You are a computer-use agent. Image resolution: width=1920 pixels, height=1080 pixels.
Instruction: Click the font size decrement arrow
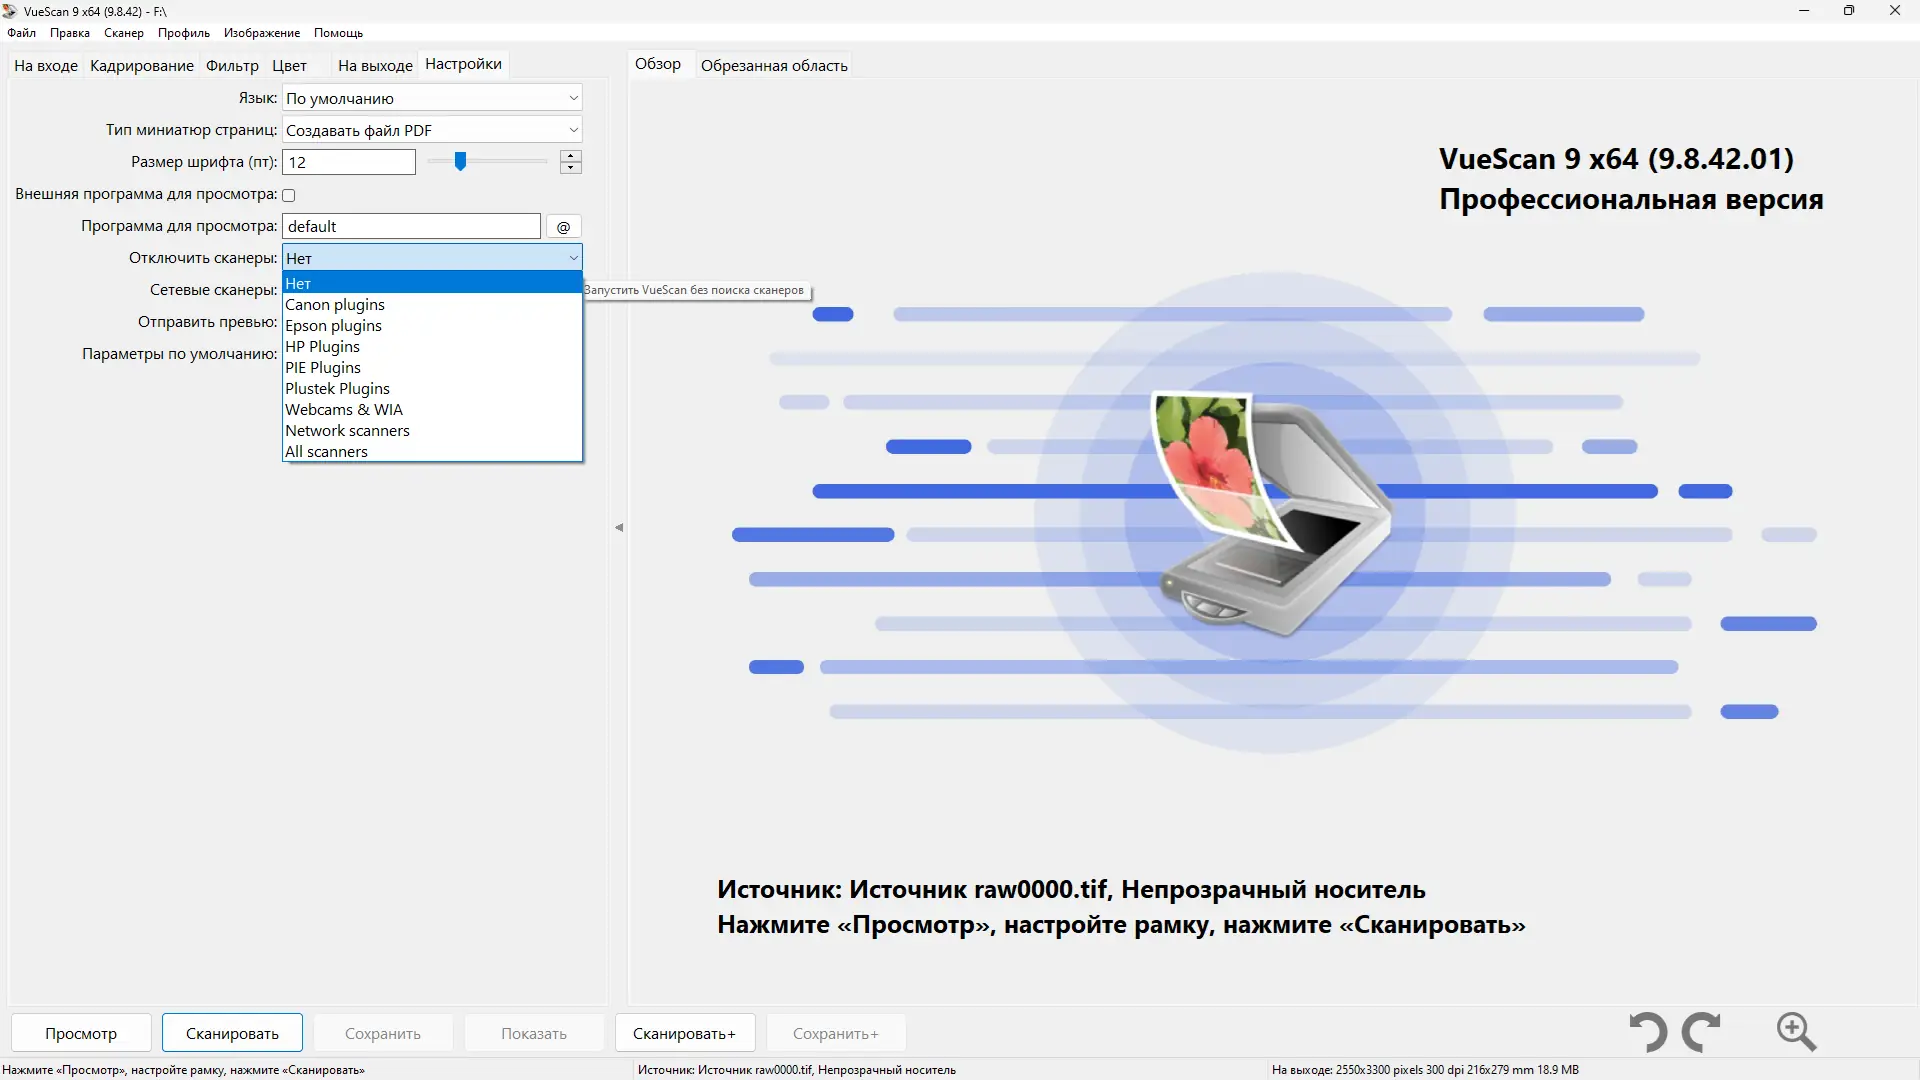click(570, 168)
